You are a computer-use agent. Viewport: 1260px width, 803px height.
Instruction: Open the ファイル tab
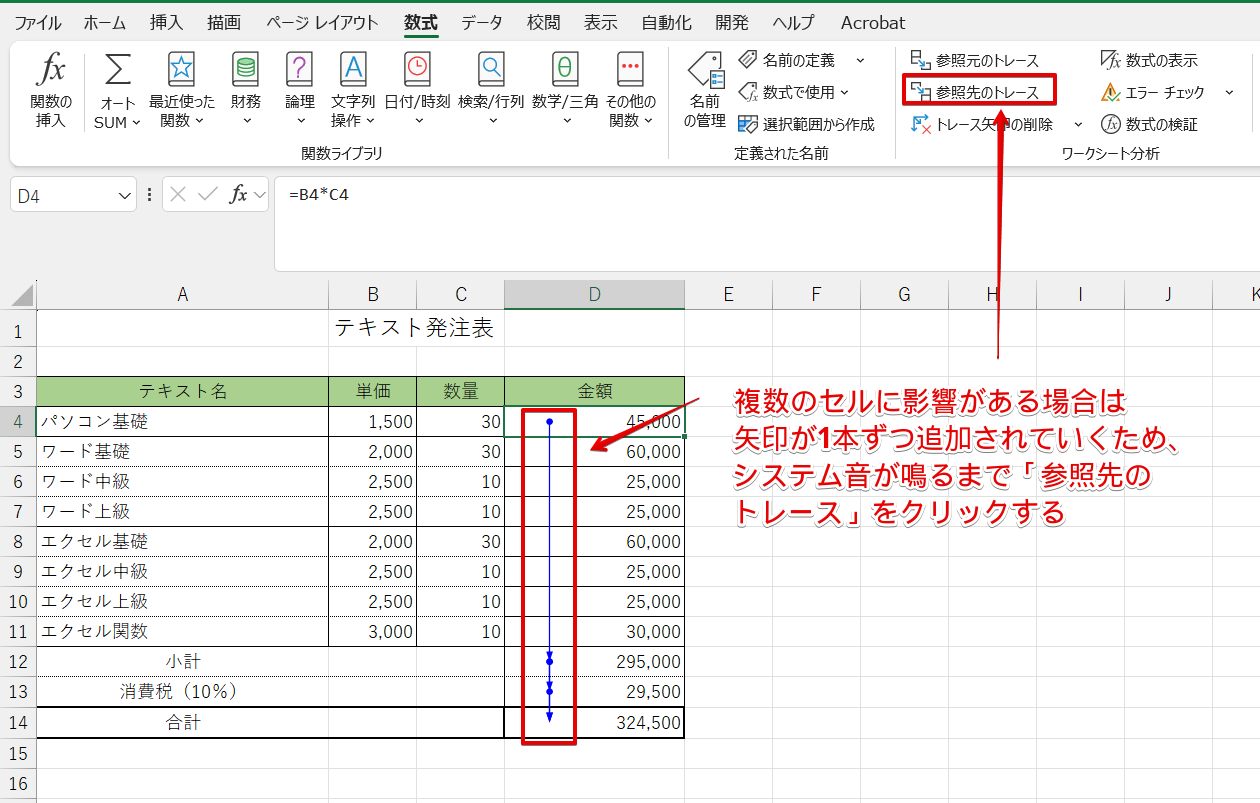tap(38, 22)
